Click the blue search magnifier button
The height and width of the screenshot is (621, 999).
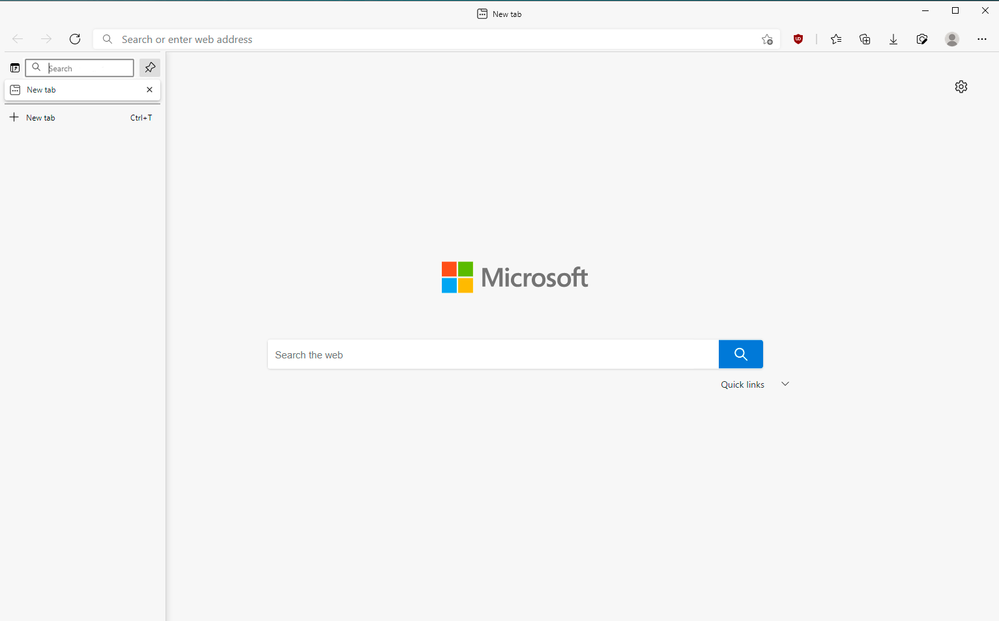740,354
